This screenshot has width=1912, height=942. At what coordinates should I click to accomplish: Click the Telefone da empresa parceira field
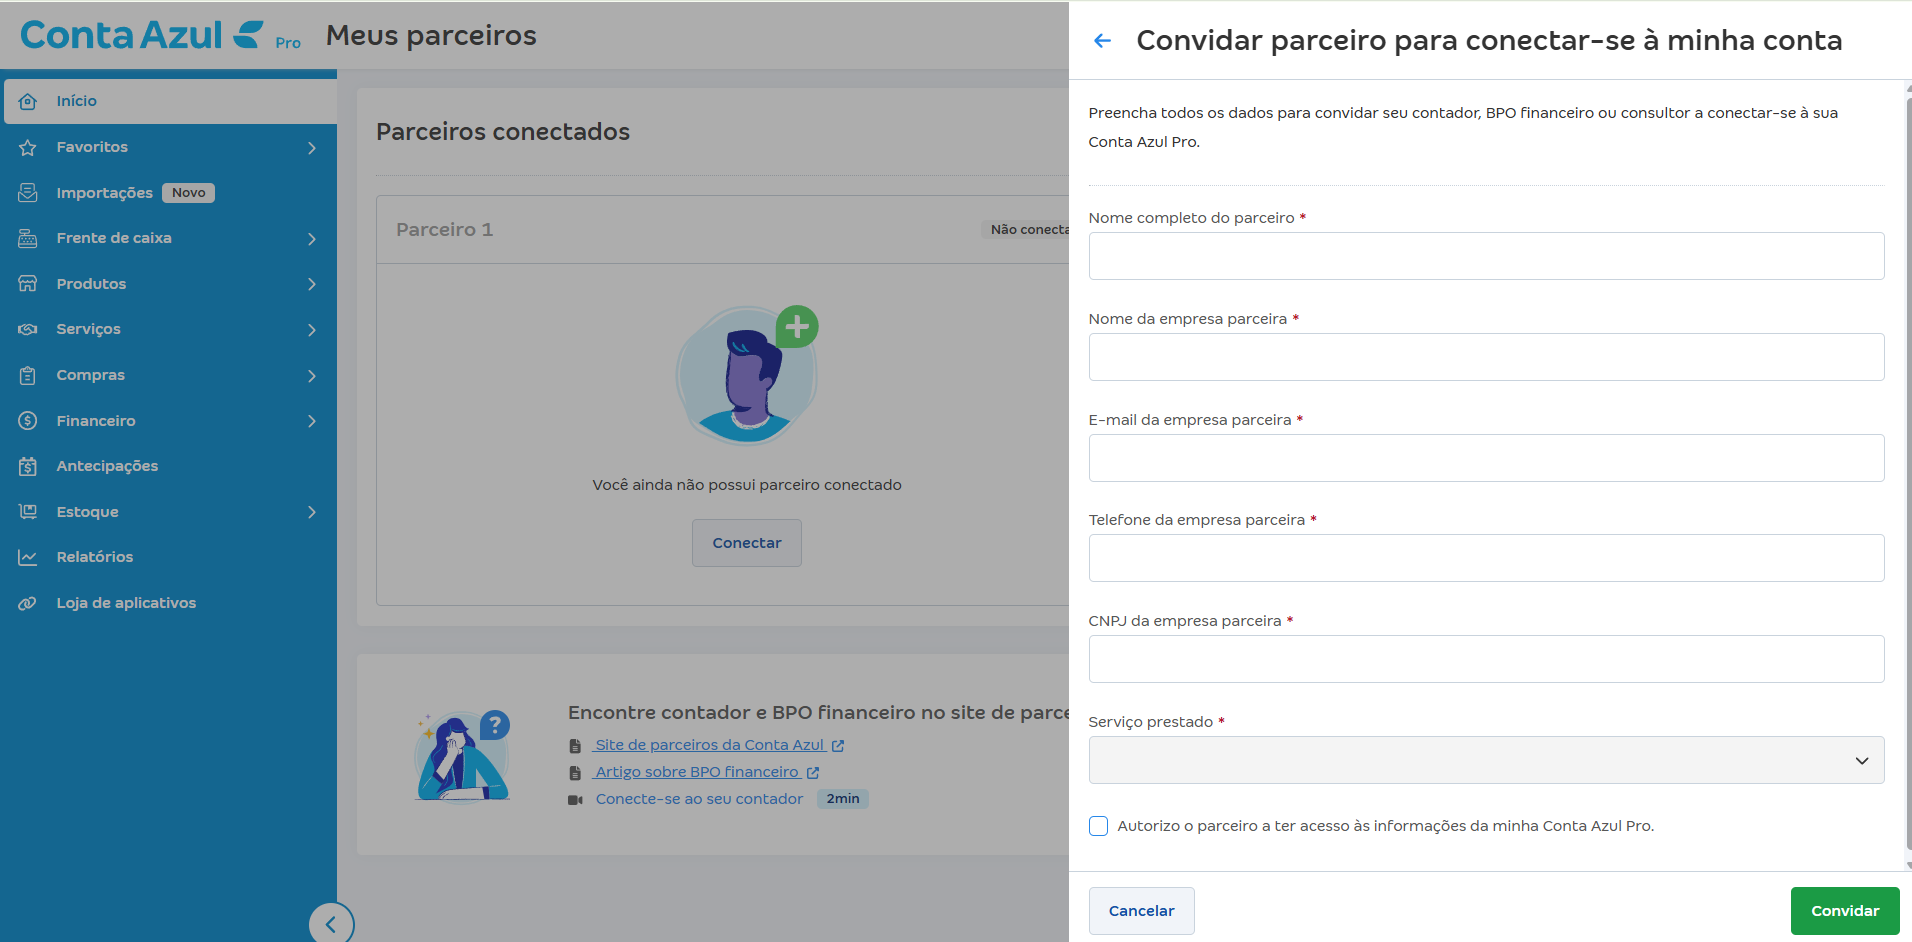(1486, 558)
